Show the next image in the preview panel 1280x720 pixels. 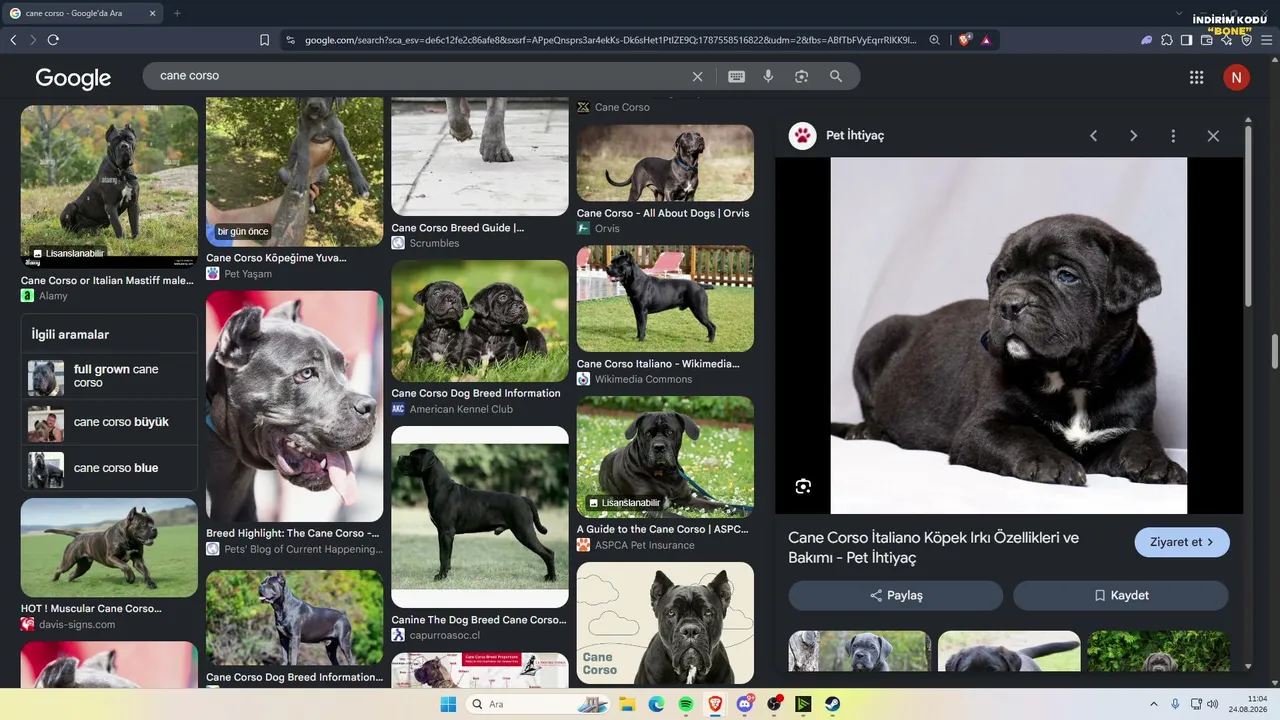1133,136
